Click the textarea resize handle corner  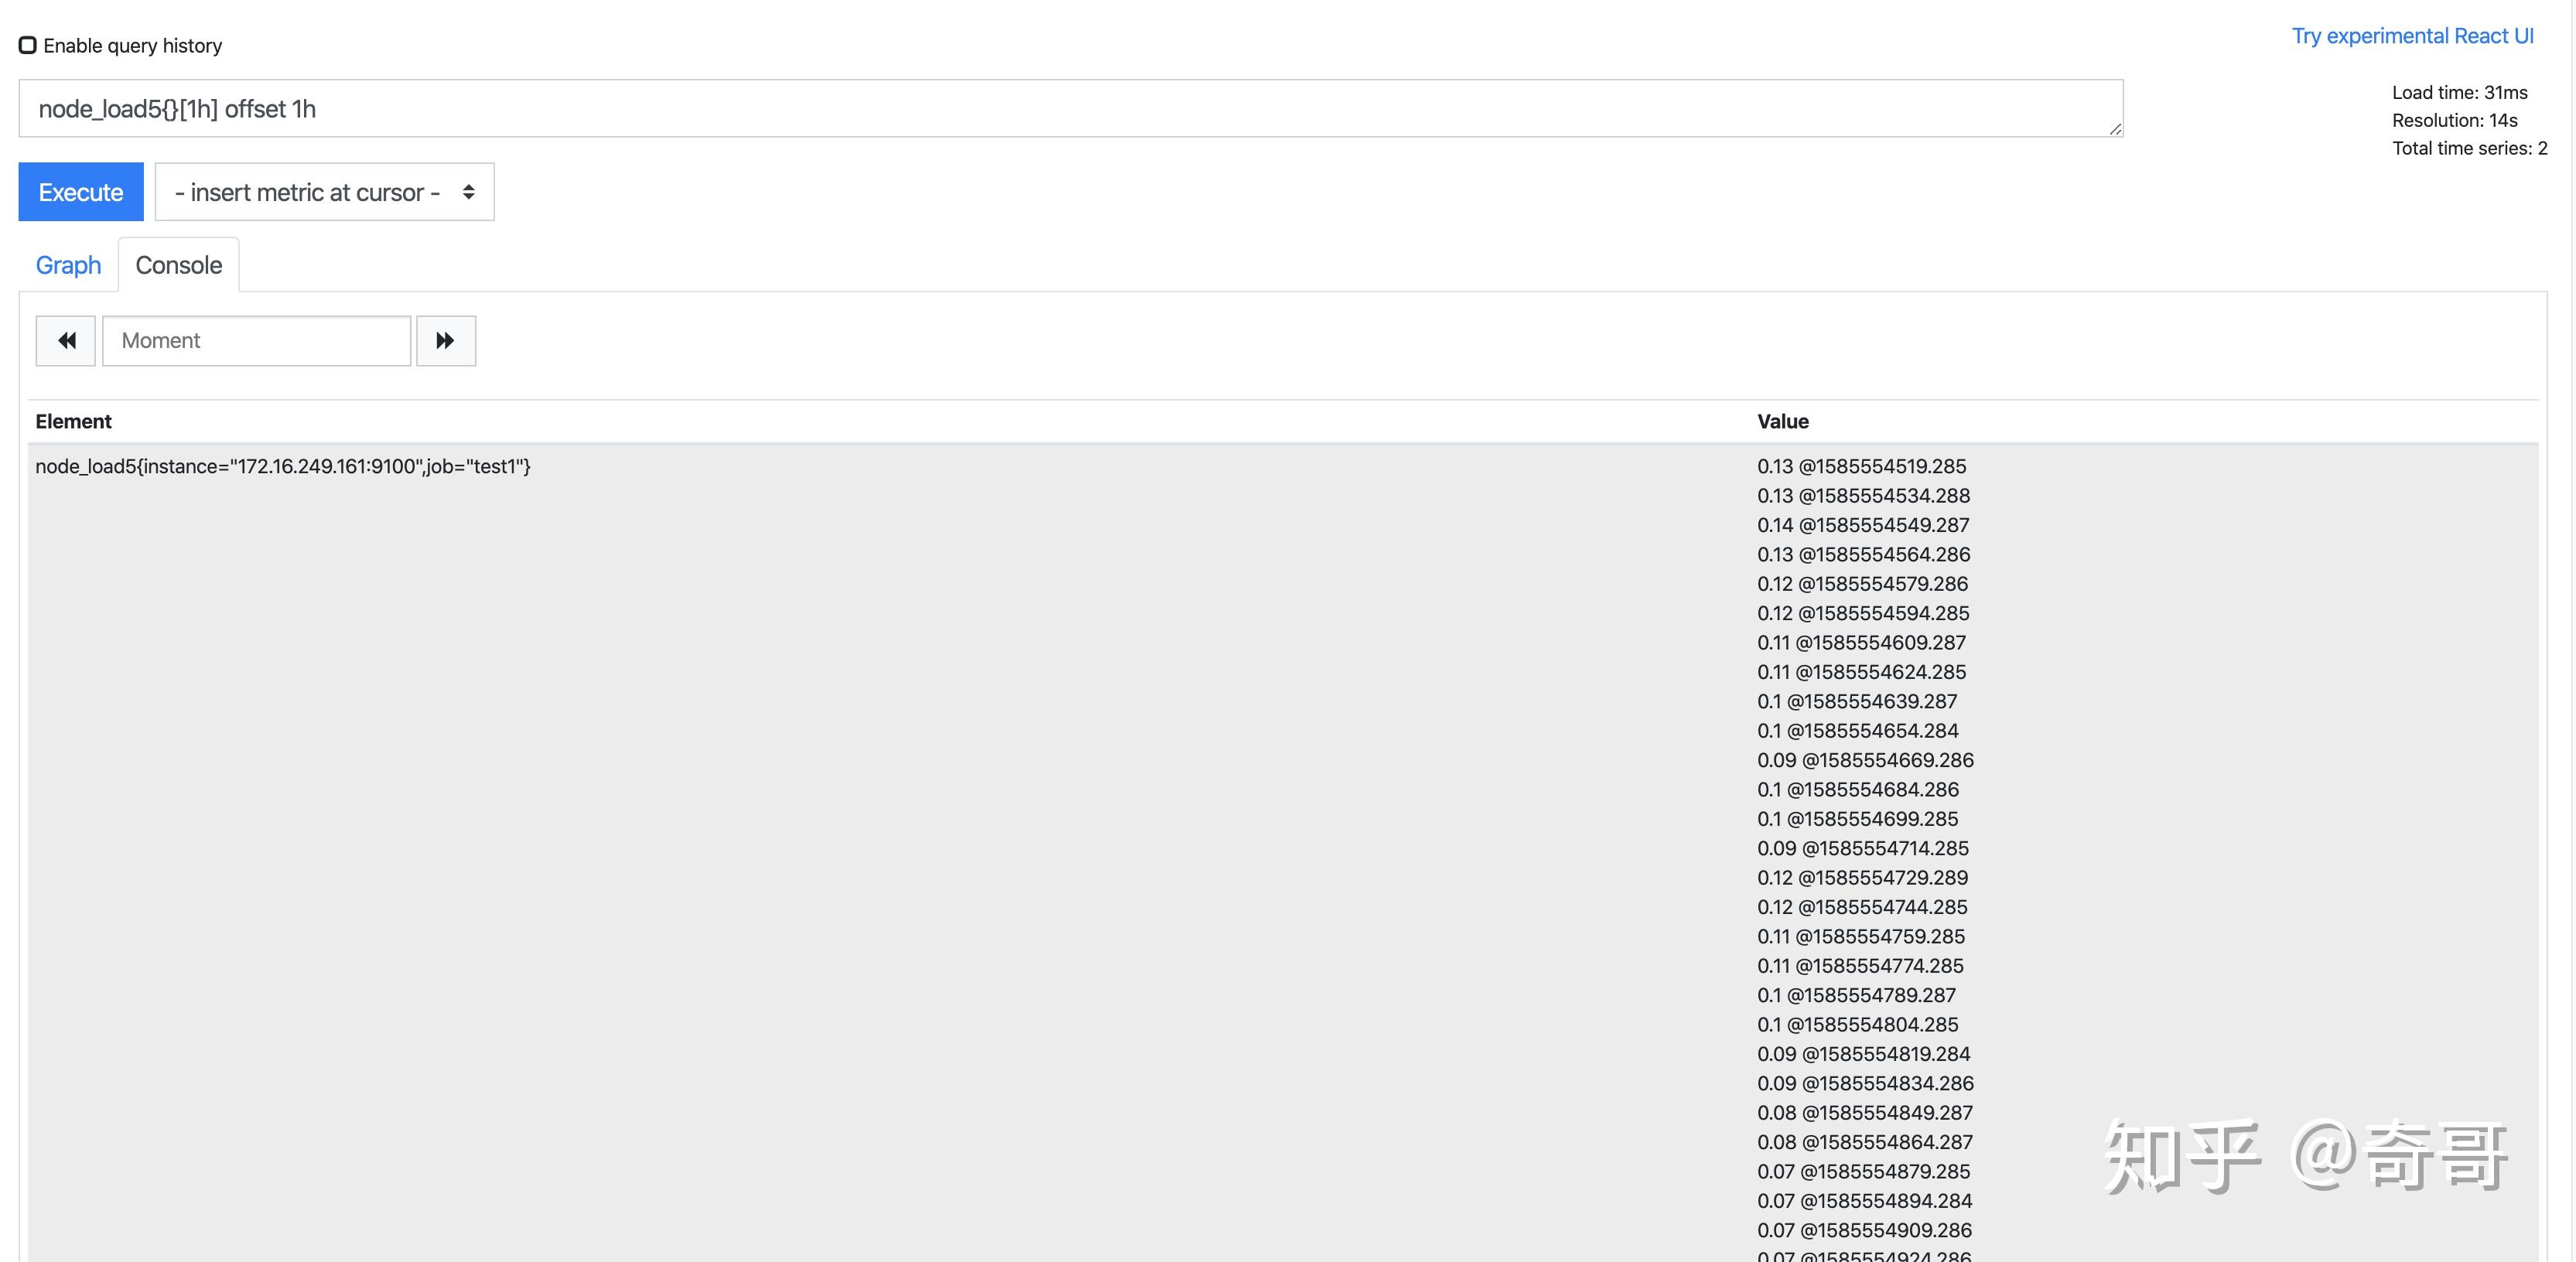(2115, 128)
